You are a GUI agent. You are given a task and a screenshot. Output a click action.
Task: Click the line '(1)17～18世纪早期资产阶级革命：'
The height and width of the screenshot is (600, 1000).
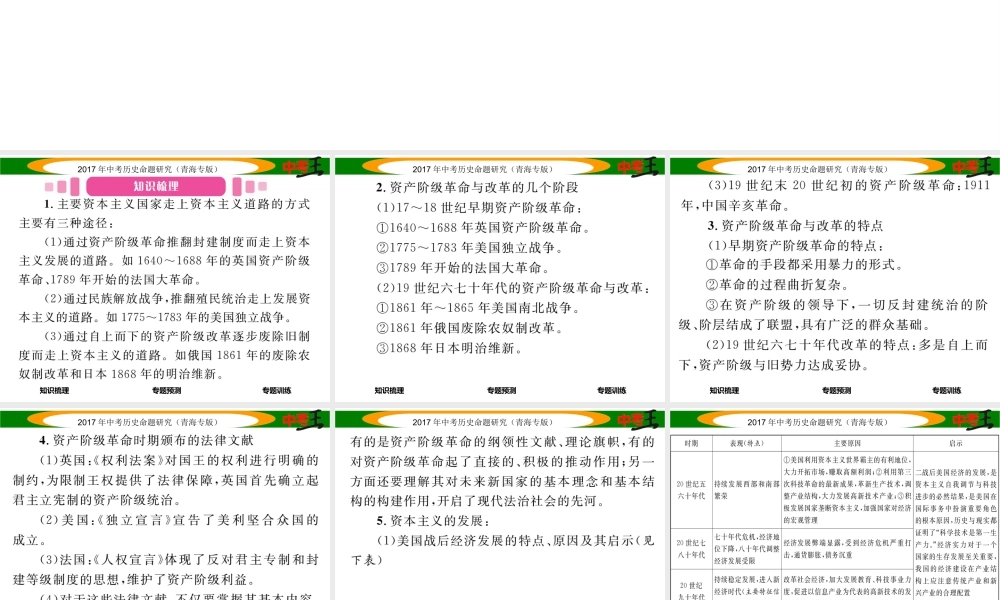pyautogui.click(x=479, y=208)
